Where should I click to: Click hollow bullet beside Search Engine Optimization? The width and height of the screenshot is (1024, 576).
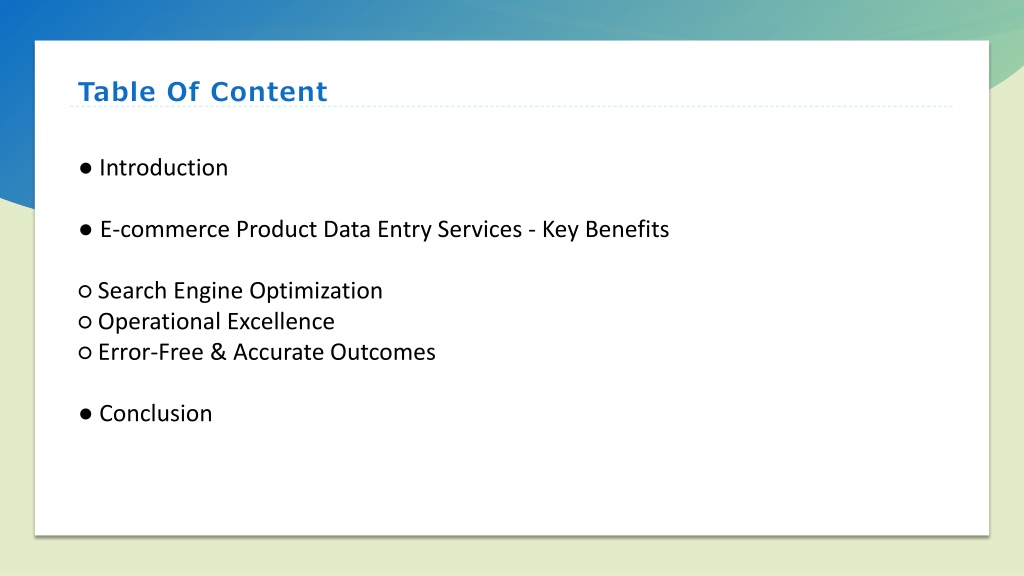85,291
